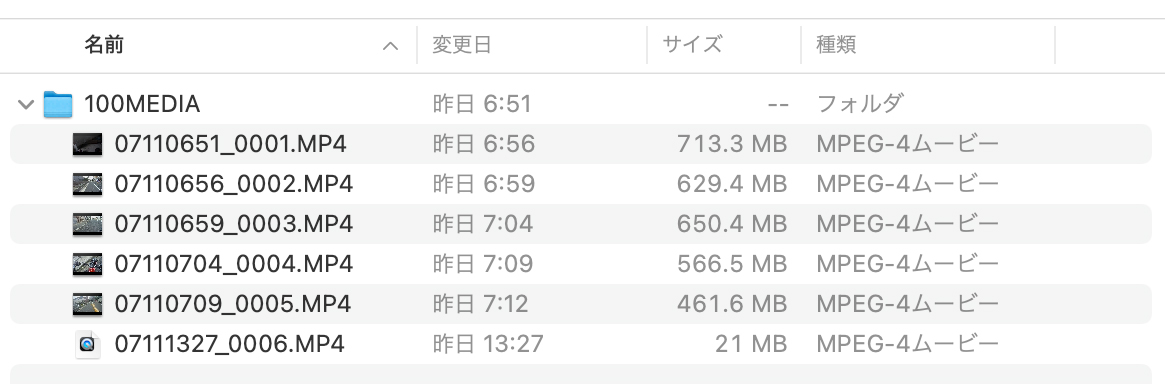1165x384 pixels.
Task: Select file name 07110656_0002.MP4
Action: tap(233, 184)
